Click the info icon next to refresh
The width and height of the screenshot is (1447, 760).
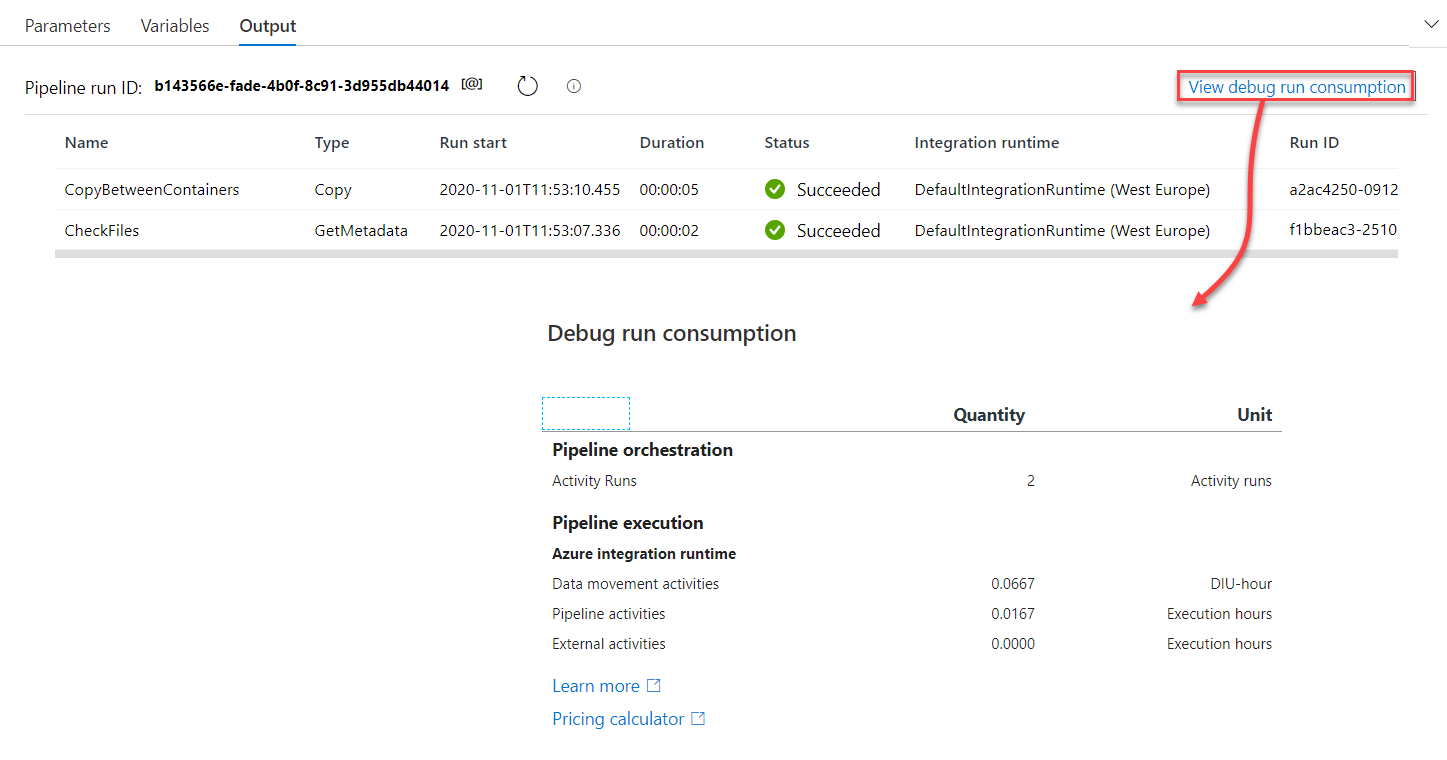pos(573,86)
